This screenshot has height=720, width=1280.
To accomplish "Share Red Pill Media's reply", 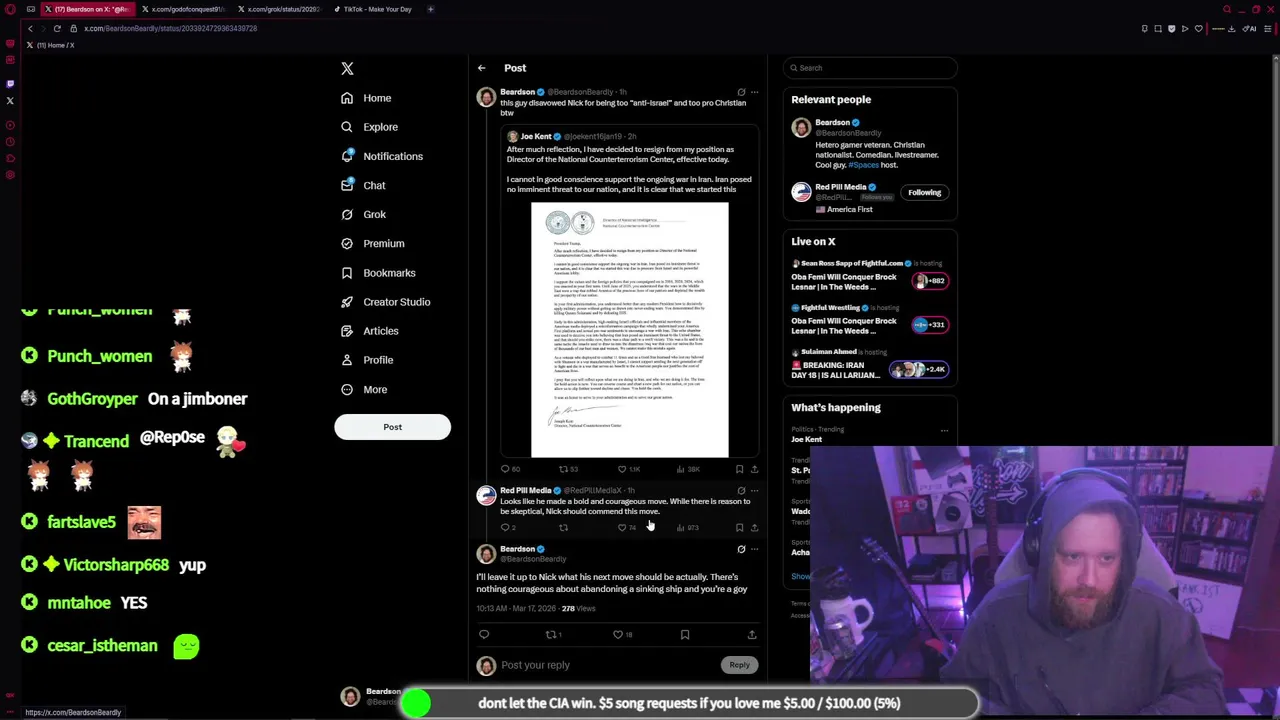I will (x=754, y=527).
